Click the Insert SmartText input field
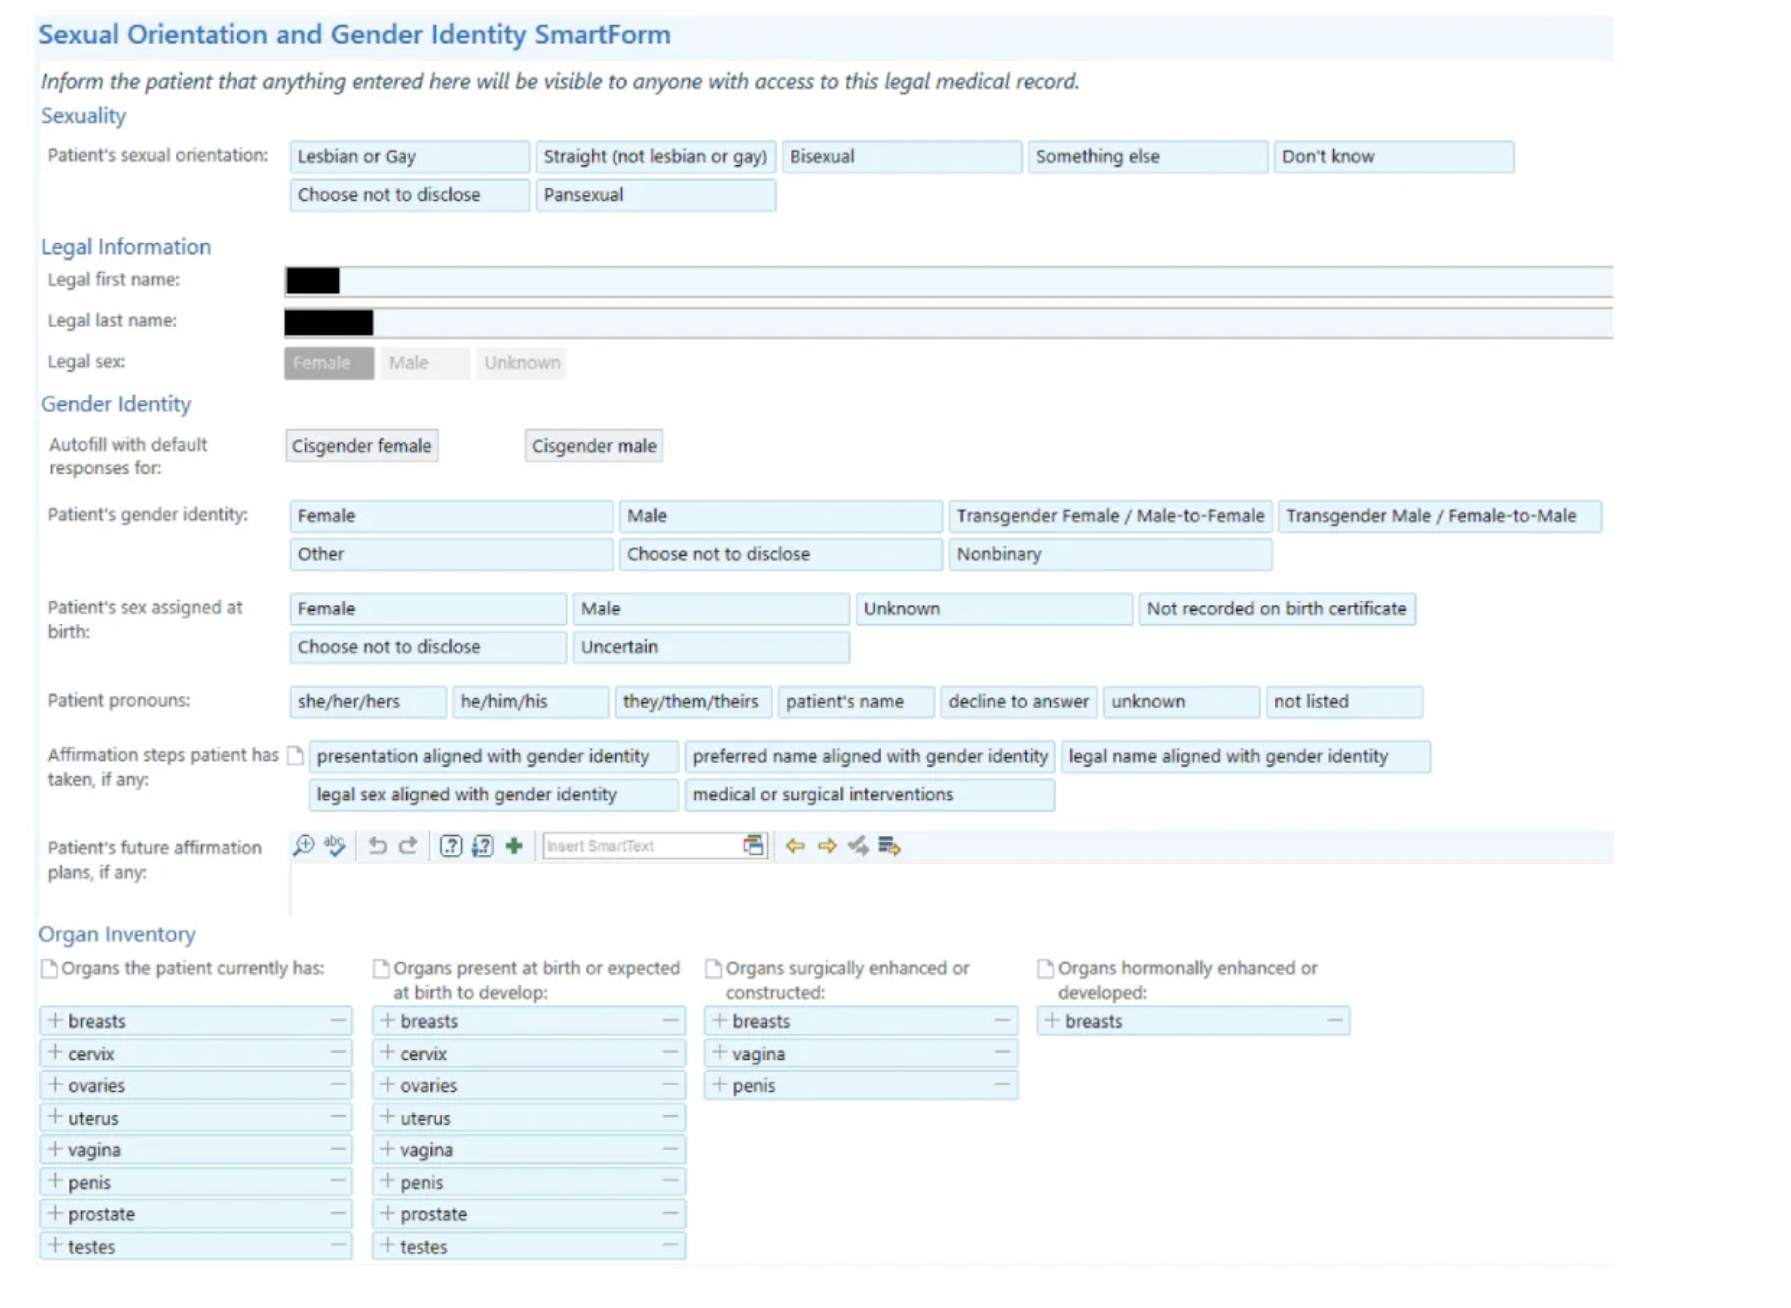The height and width of the screenshot is (1308, 1791). [640, 846]
